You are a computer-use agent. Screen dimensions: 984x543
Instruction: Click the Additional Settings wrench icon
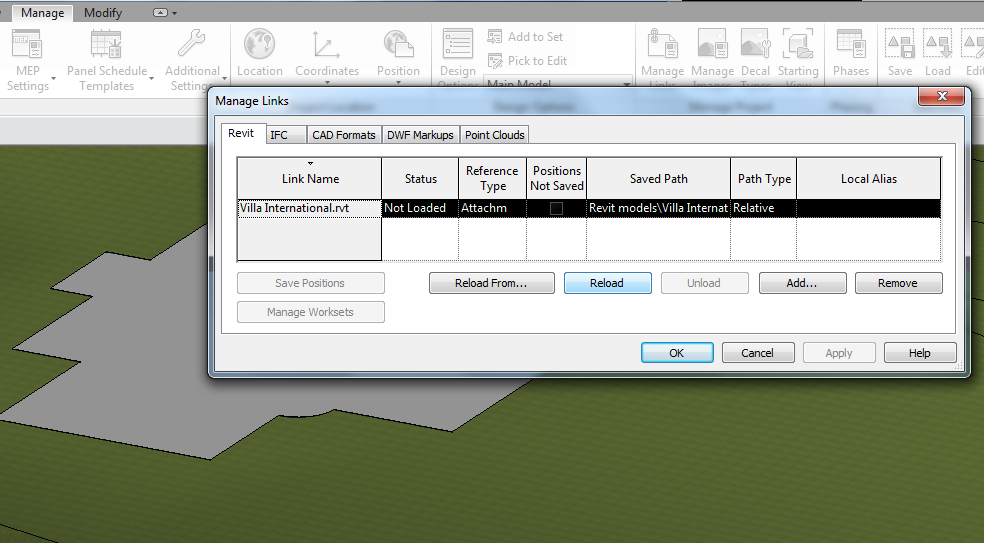pos(191,46)
